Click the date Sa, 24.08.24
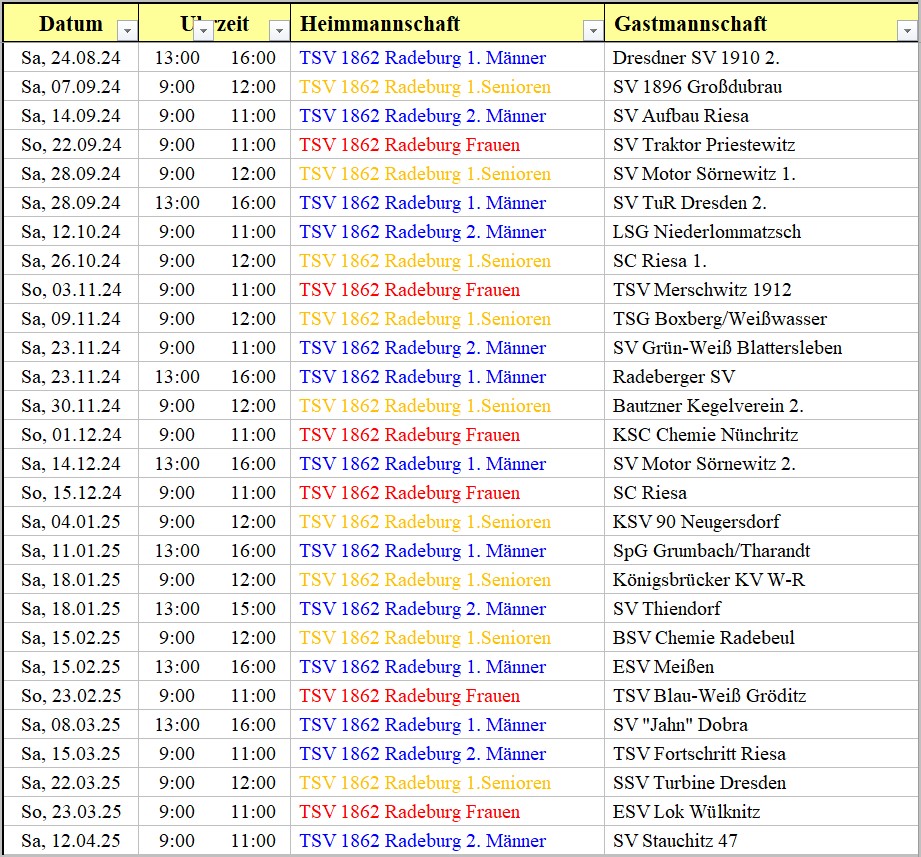Viewport: 921px width, 857px height. tap(70, 58)
